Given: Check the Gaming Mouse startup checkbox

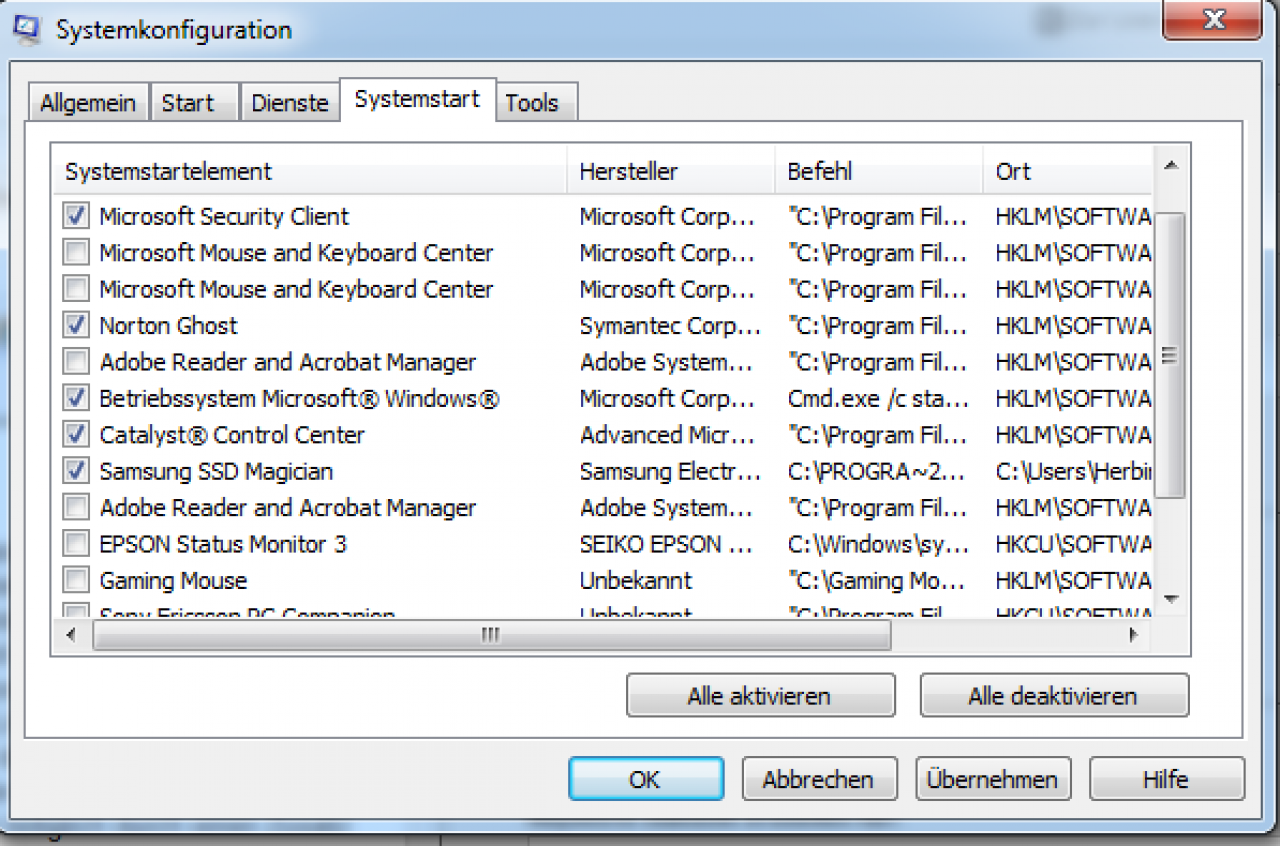Looking at the screenshot, I should pos(75,580).
